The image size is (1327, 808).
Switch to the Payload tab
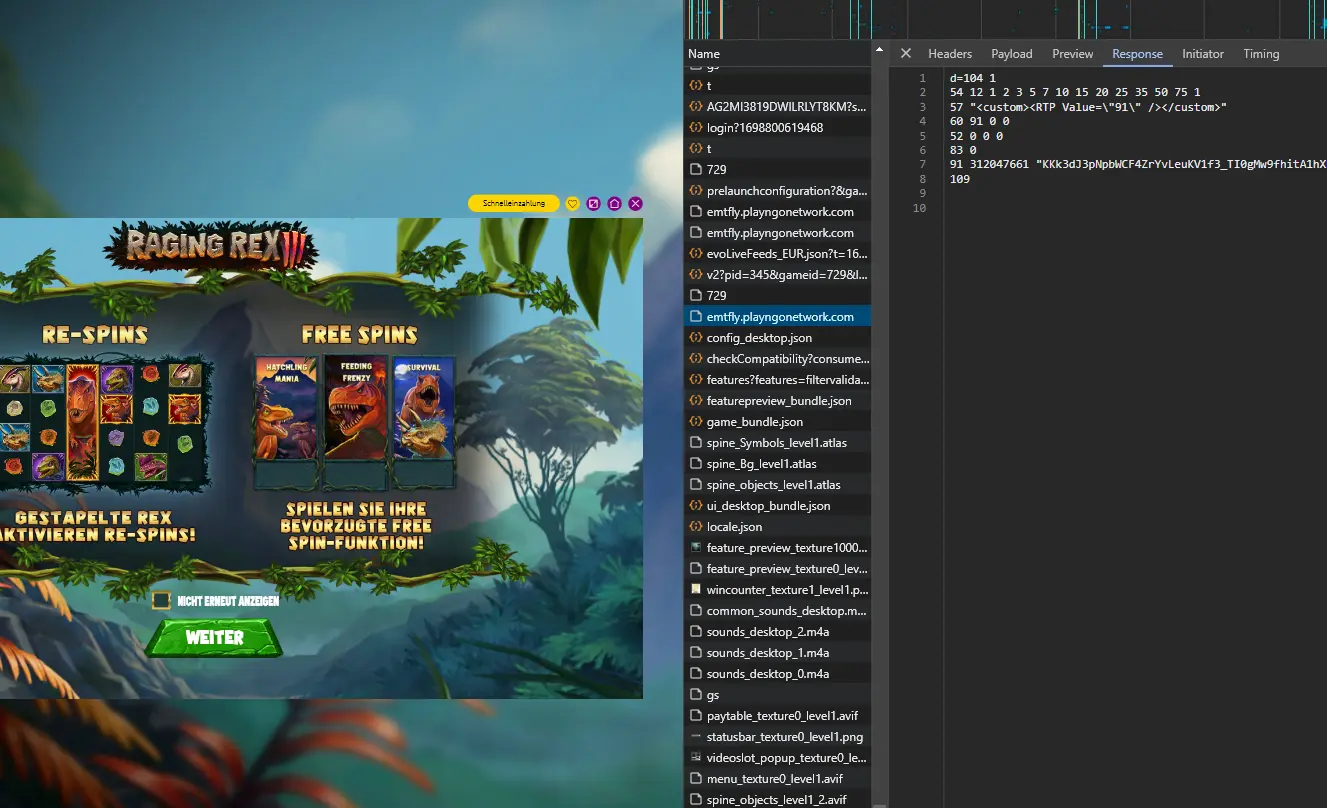1012,54
